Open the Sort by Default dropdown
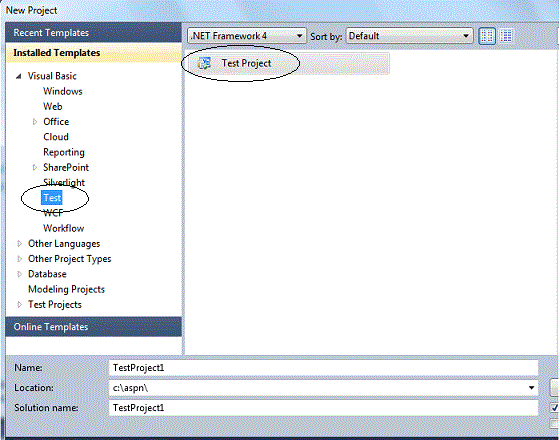This screenshot has height=440, width=560. 409,36
